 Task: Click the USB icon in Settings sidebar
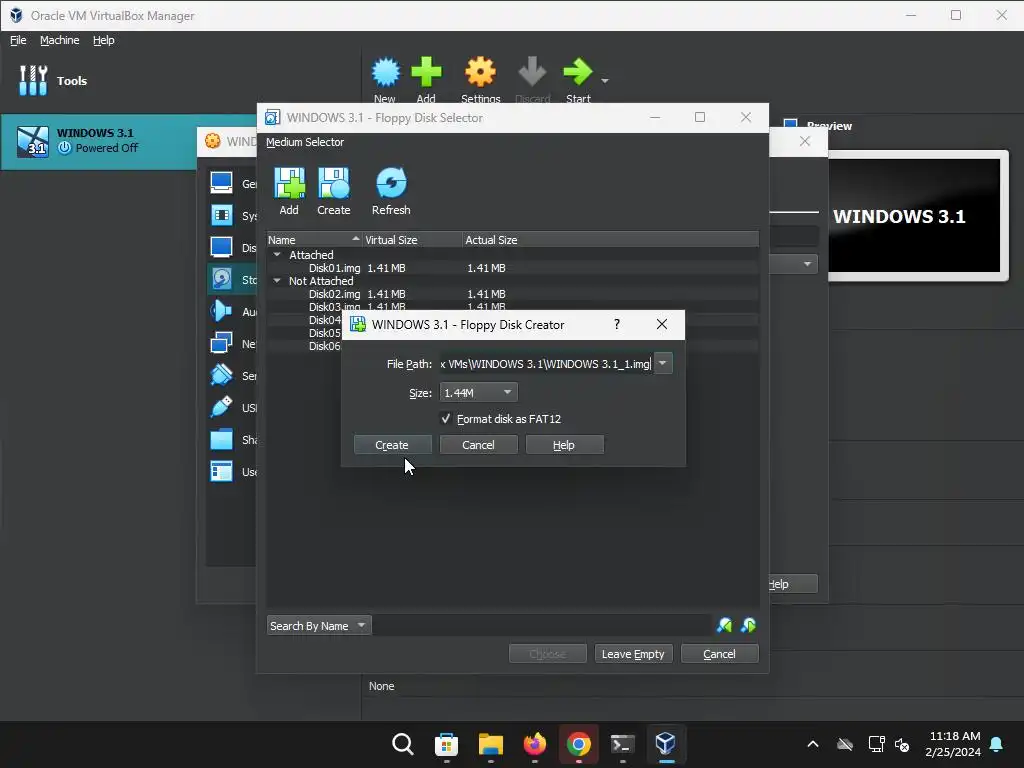pyautogui.click(x=221, y=408)
